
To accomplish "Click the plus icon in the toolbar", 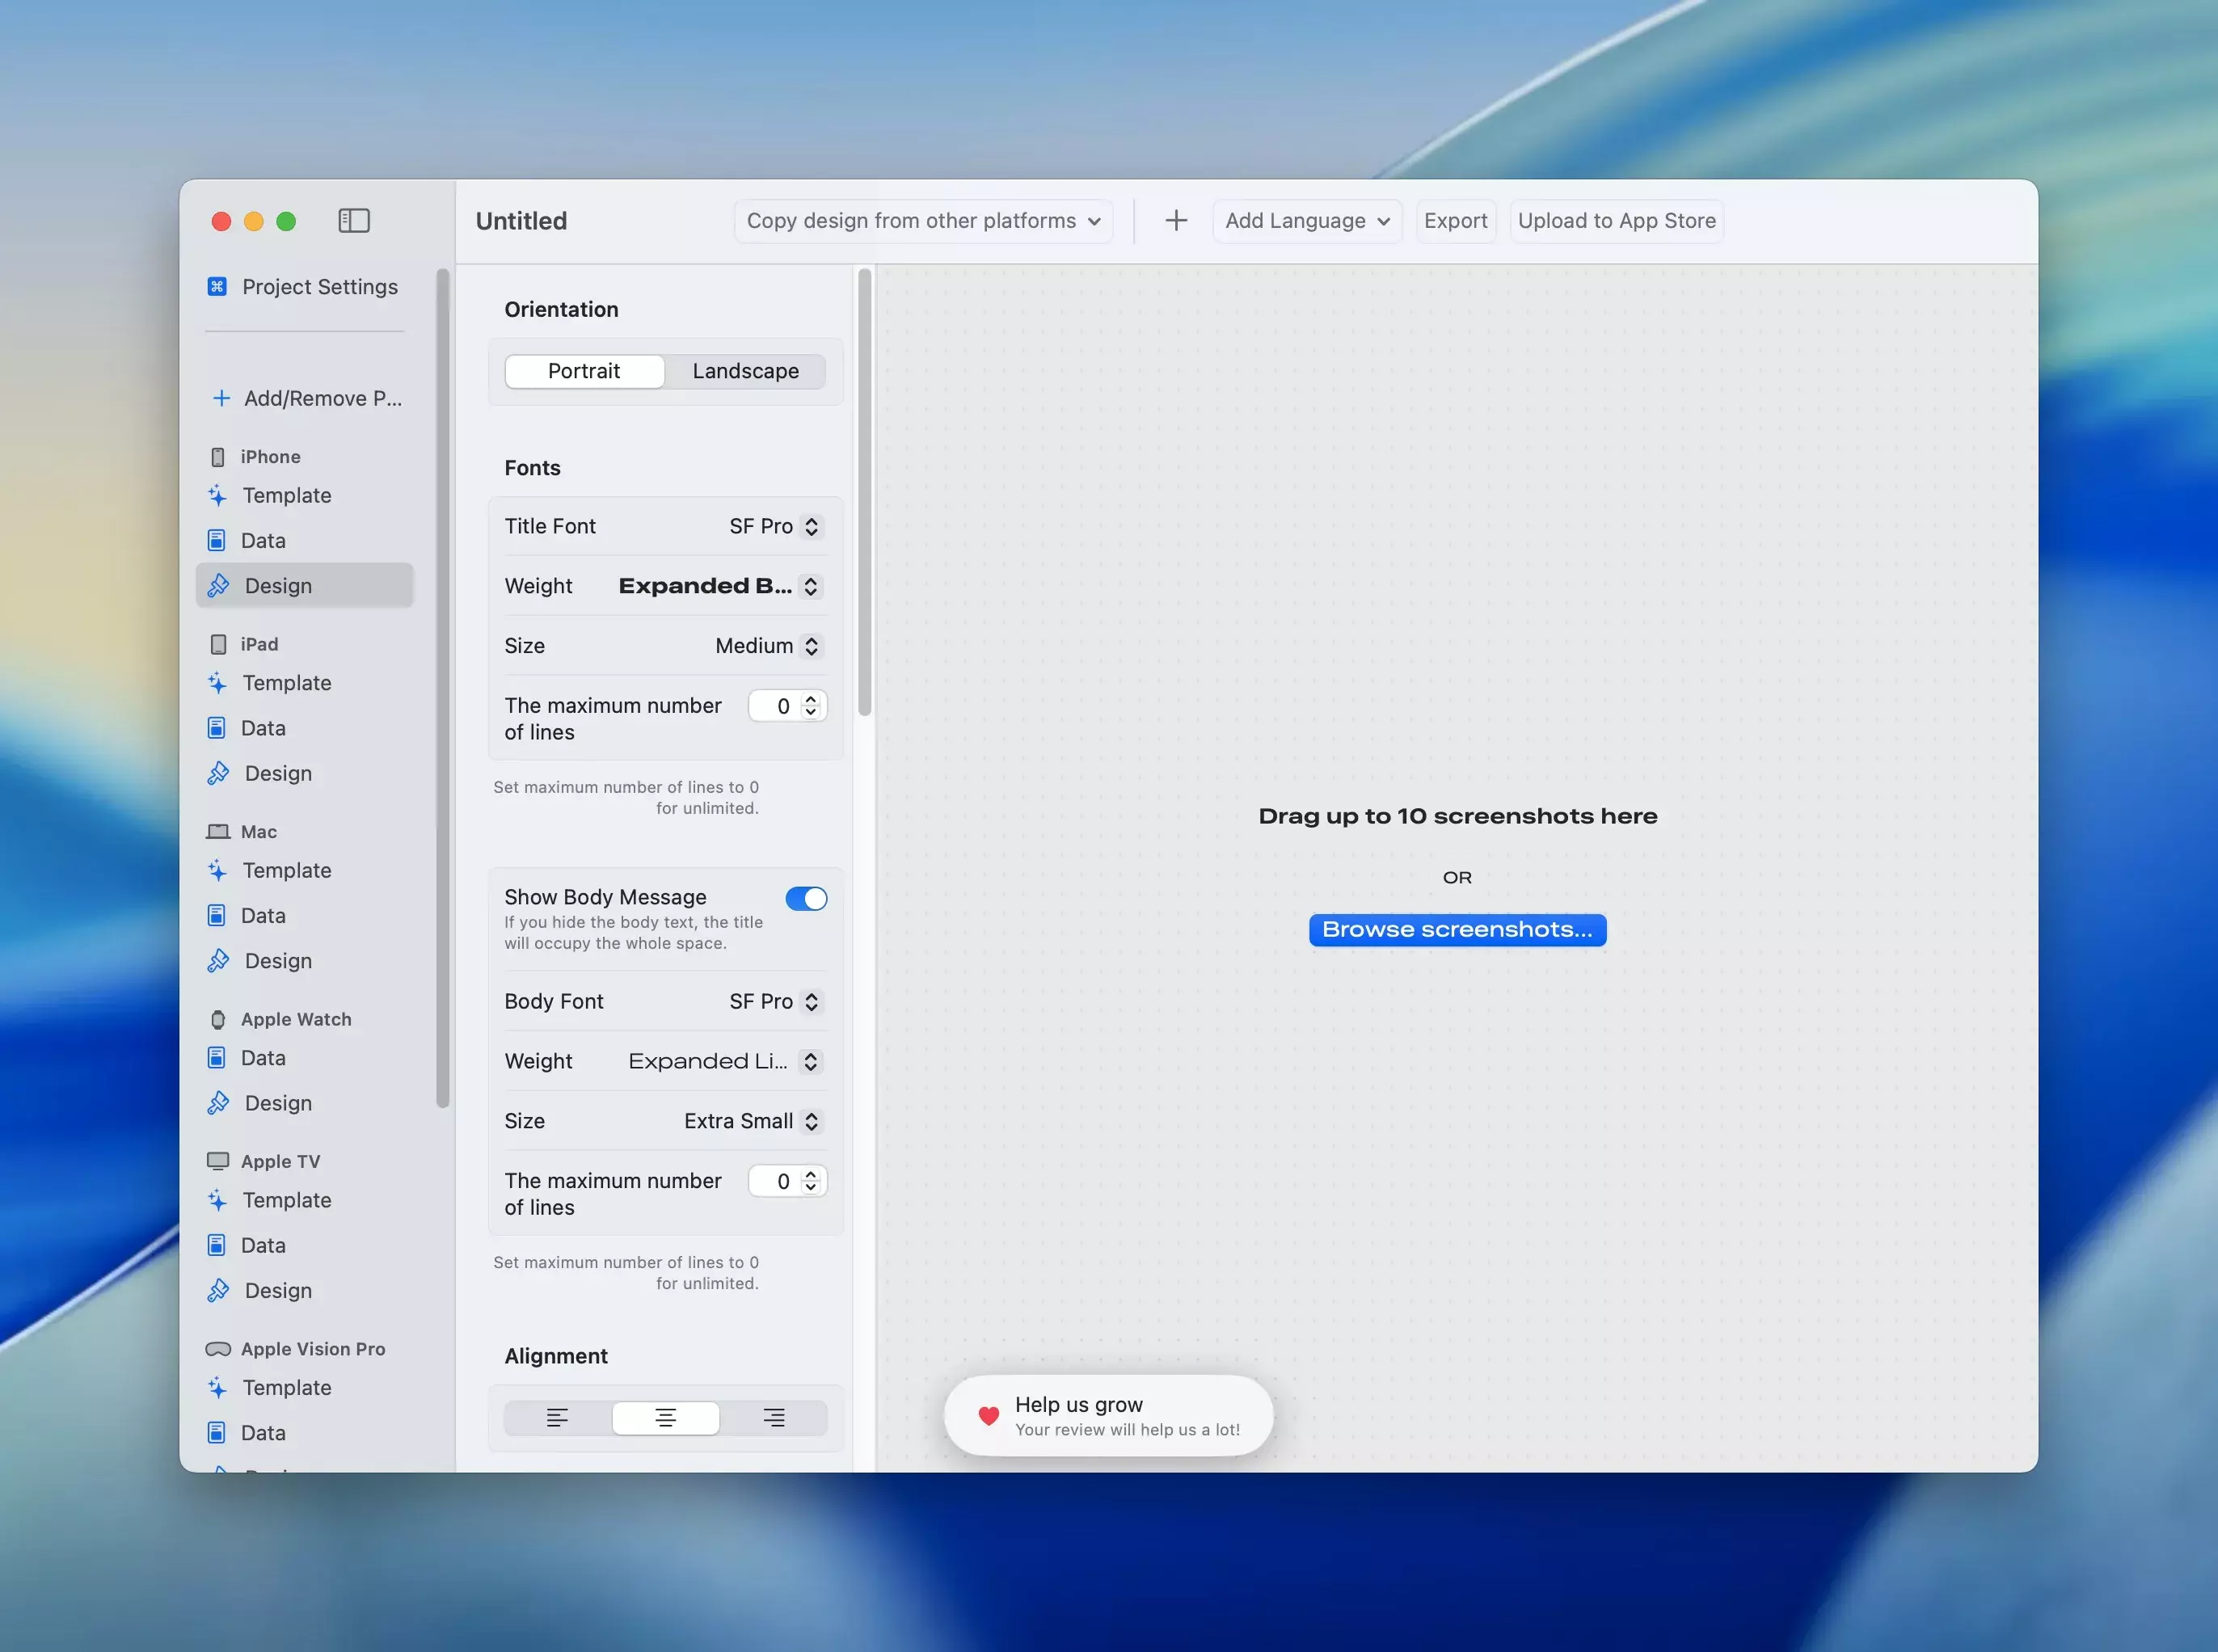I will [1176, 220].
